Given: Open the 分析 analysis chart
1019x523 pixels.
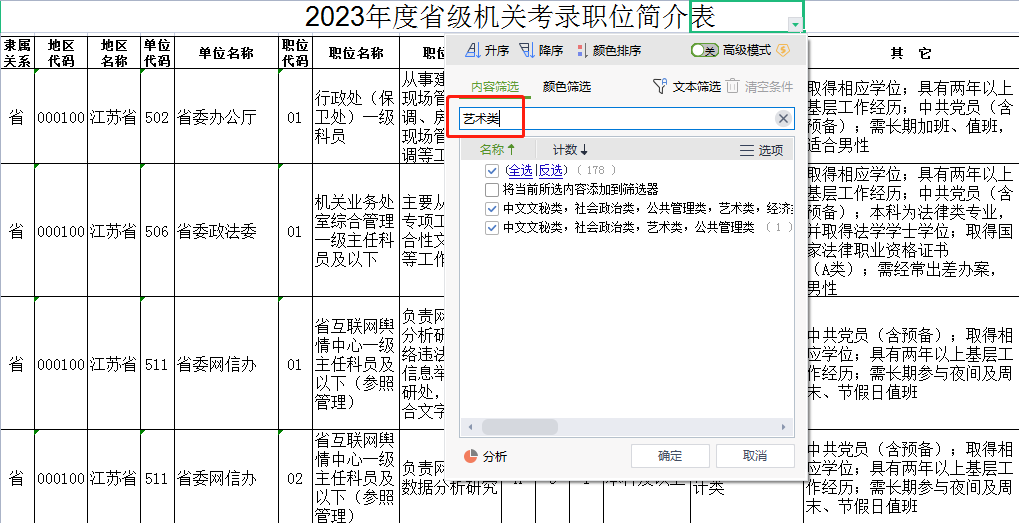Looking at the screenshot, I should pyautogui.click(x=485, y=456).
